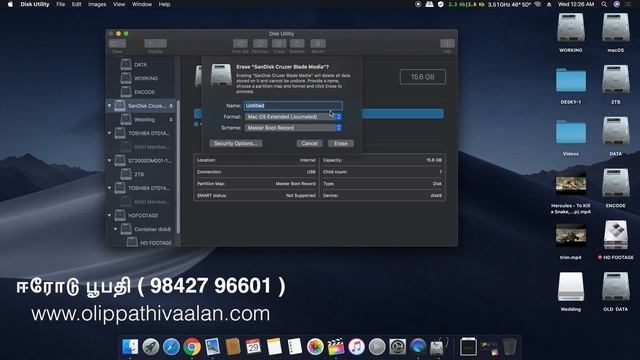Click the Mount toolbar icon
Image resolution: width=640 pixels, height=360 pixels.
click(x=318, y=43)
